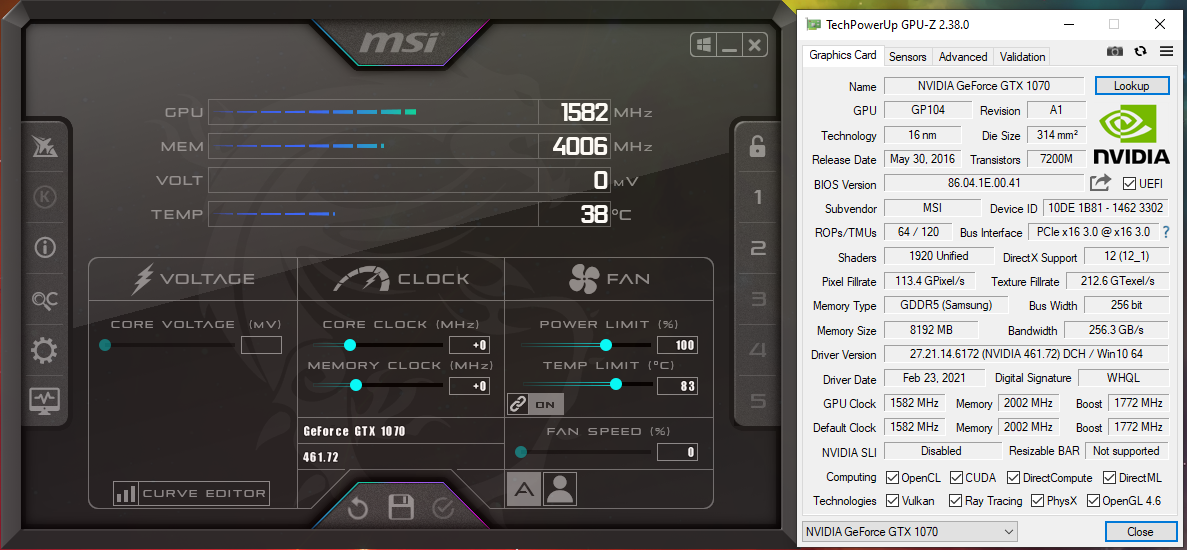Click the fan speed 0 value field

click(x=677, y=452)
